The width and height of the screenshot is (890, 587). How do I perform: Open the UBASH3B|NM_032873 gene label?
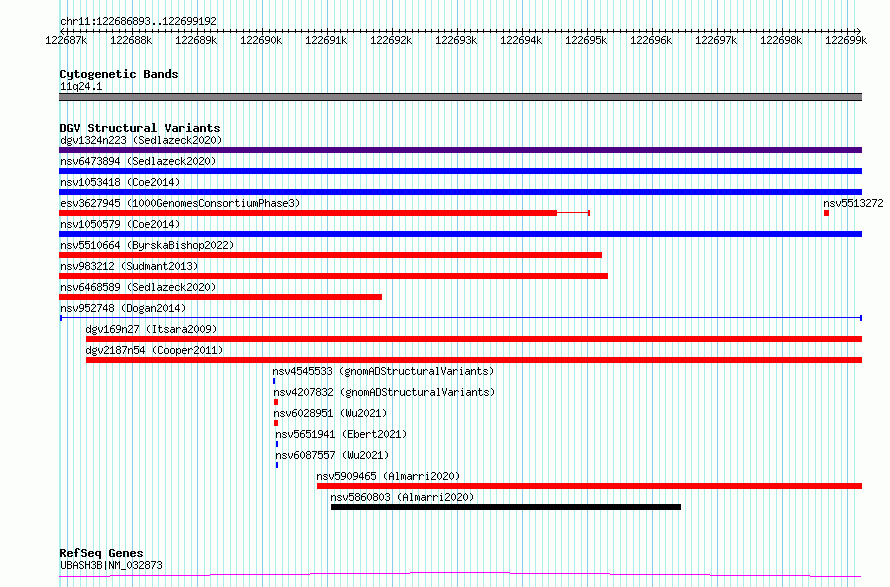(x=111, y=565)
